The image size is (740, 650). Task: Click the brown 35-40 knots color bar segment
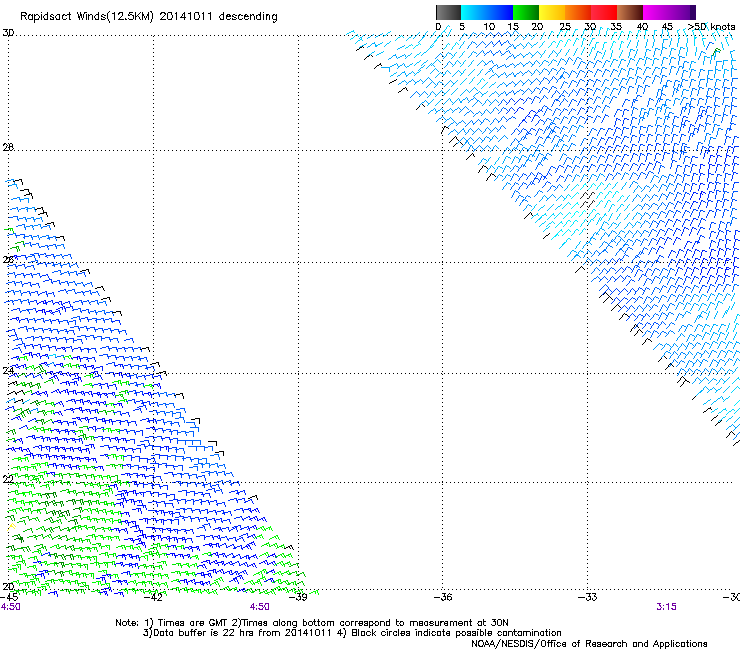click(630, 12)
